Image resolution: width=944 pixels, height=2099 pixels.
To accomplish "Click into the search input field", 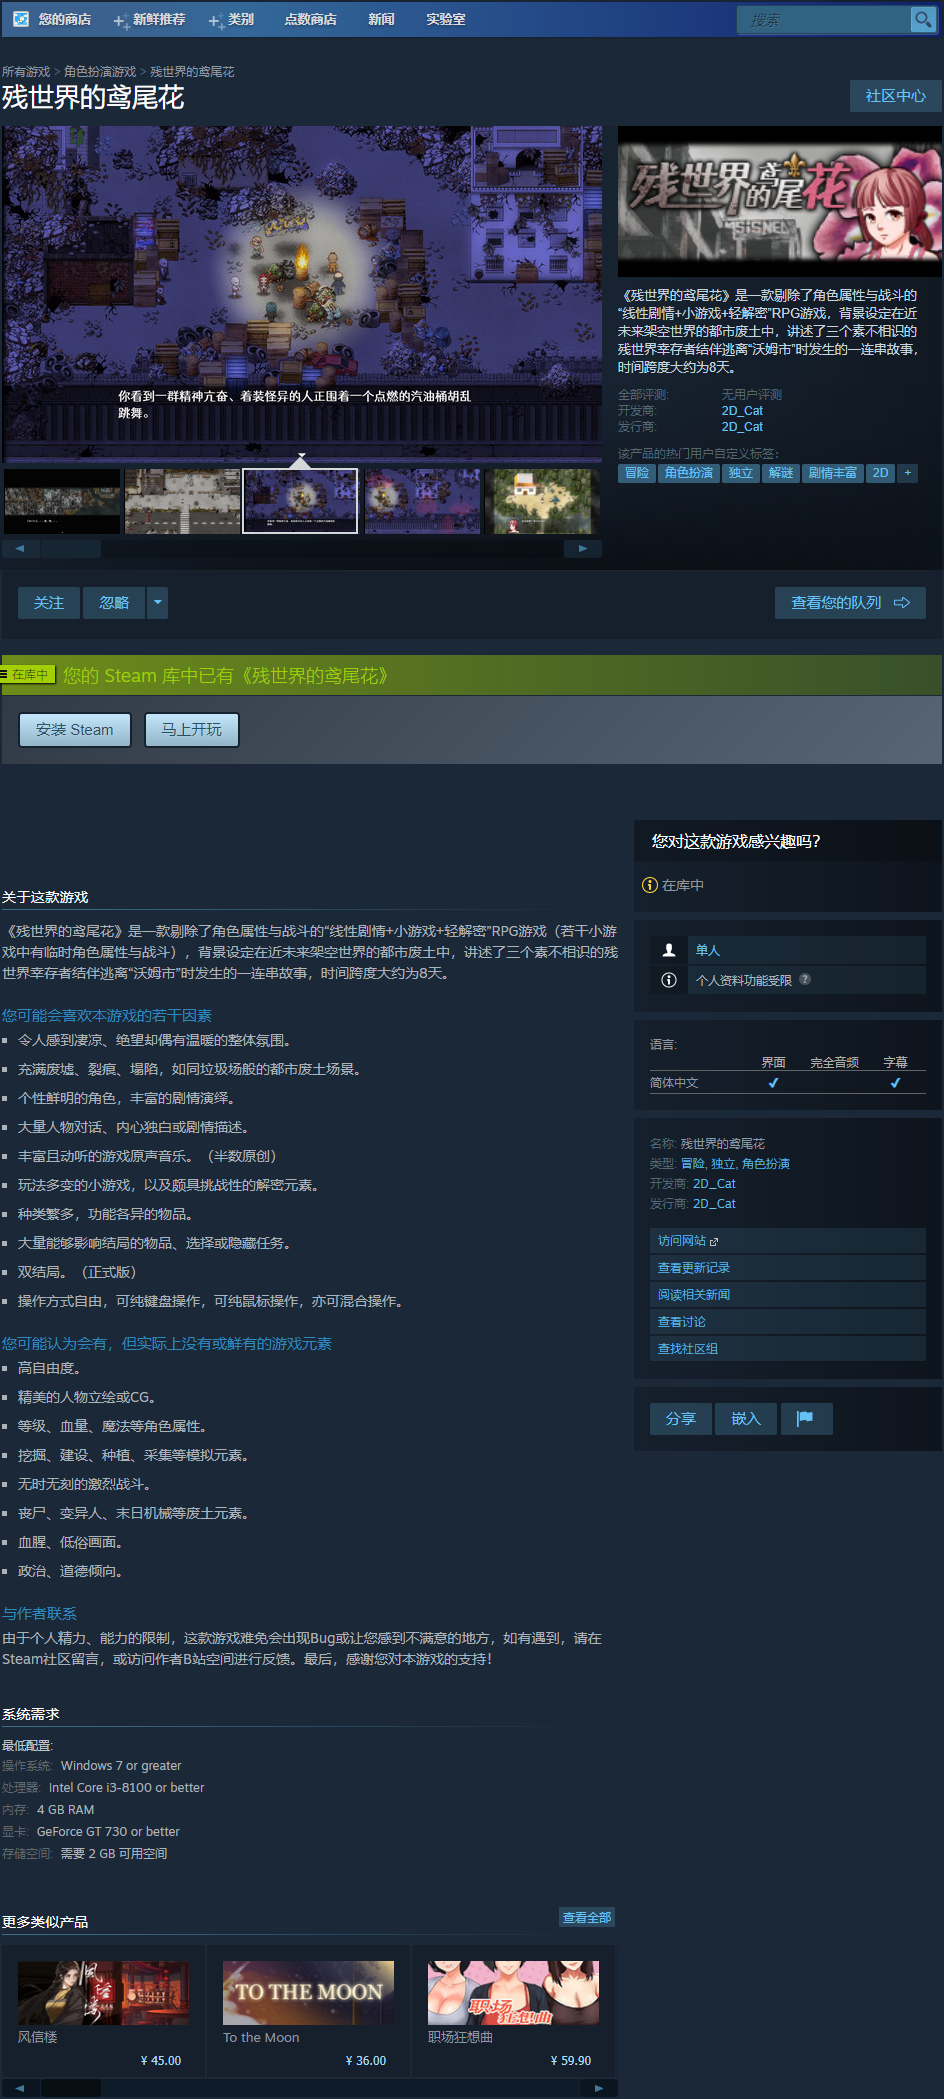I will pos(823,19).
